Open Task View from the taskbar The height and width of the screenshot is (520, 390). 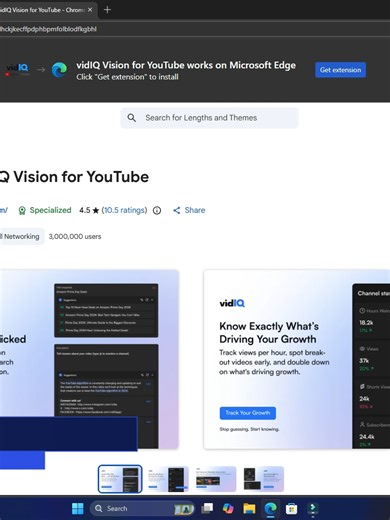(x=207, y=508)
